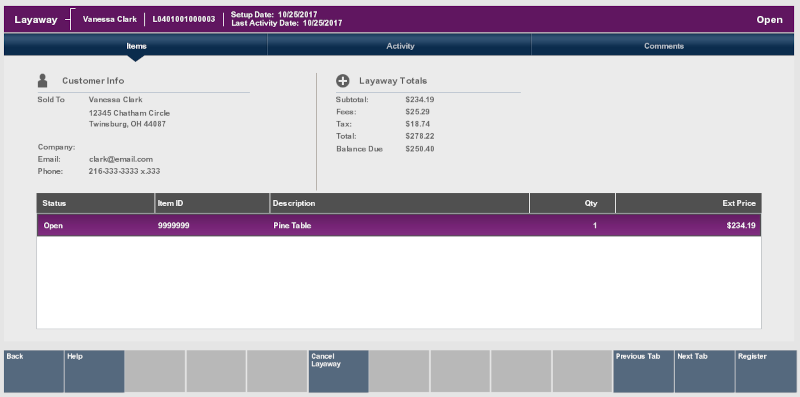Expand Layaway Totals with the plus icon
This screenshot has width=800, height=397.
tap(343, 81)
